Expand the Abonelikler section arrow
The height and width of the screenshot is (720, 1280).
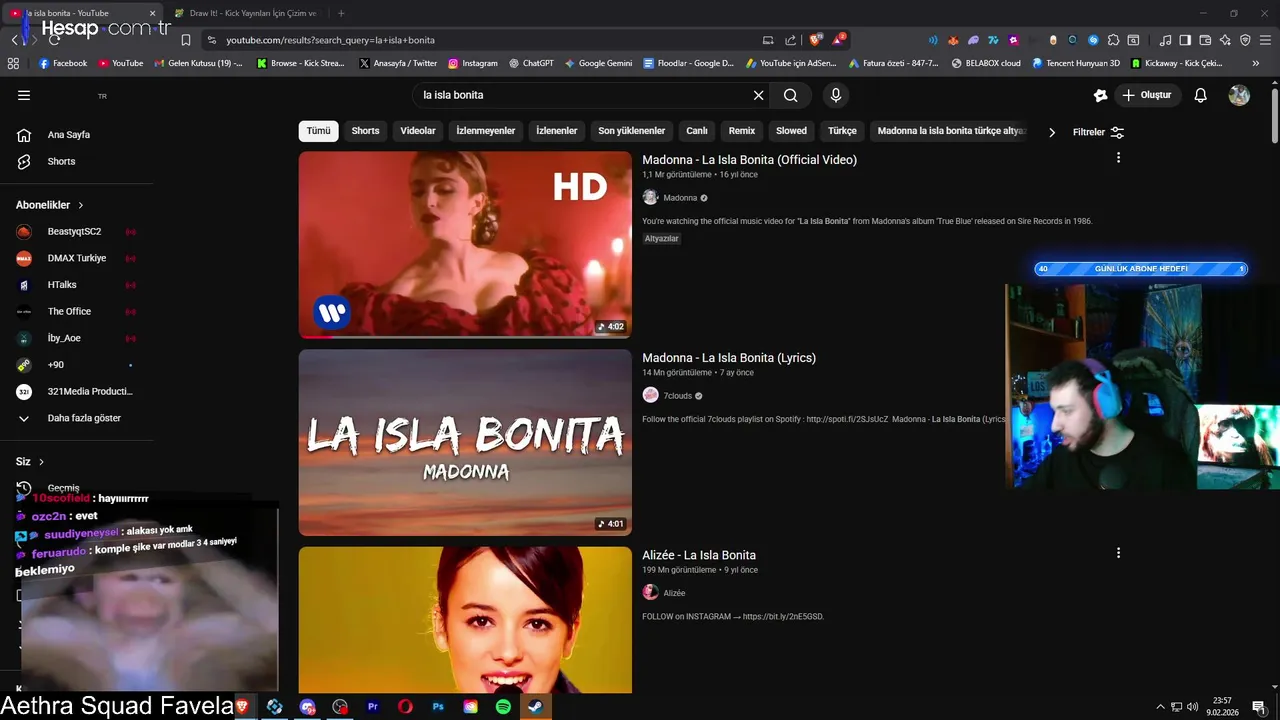coord(81,205)
